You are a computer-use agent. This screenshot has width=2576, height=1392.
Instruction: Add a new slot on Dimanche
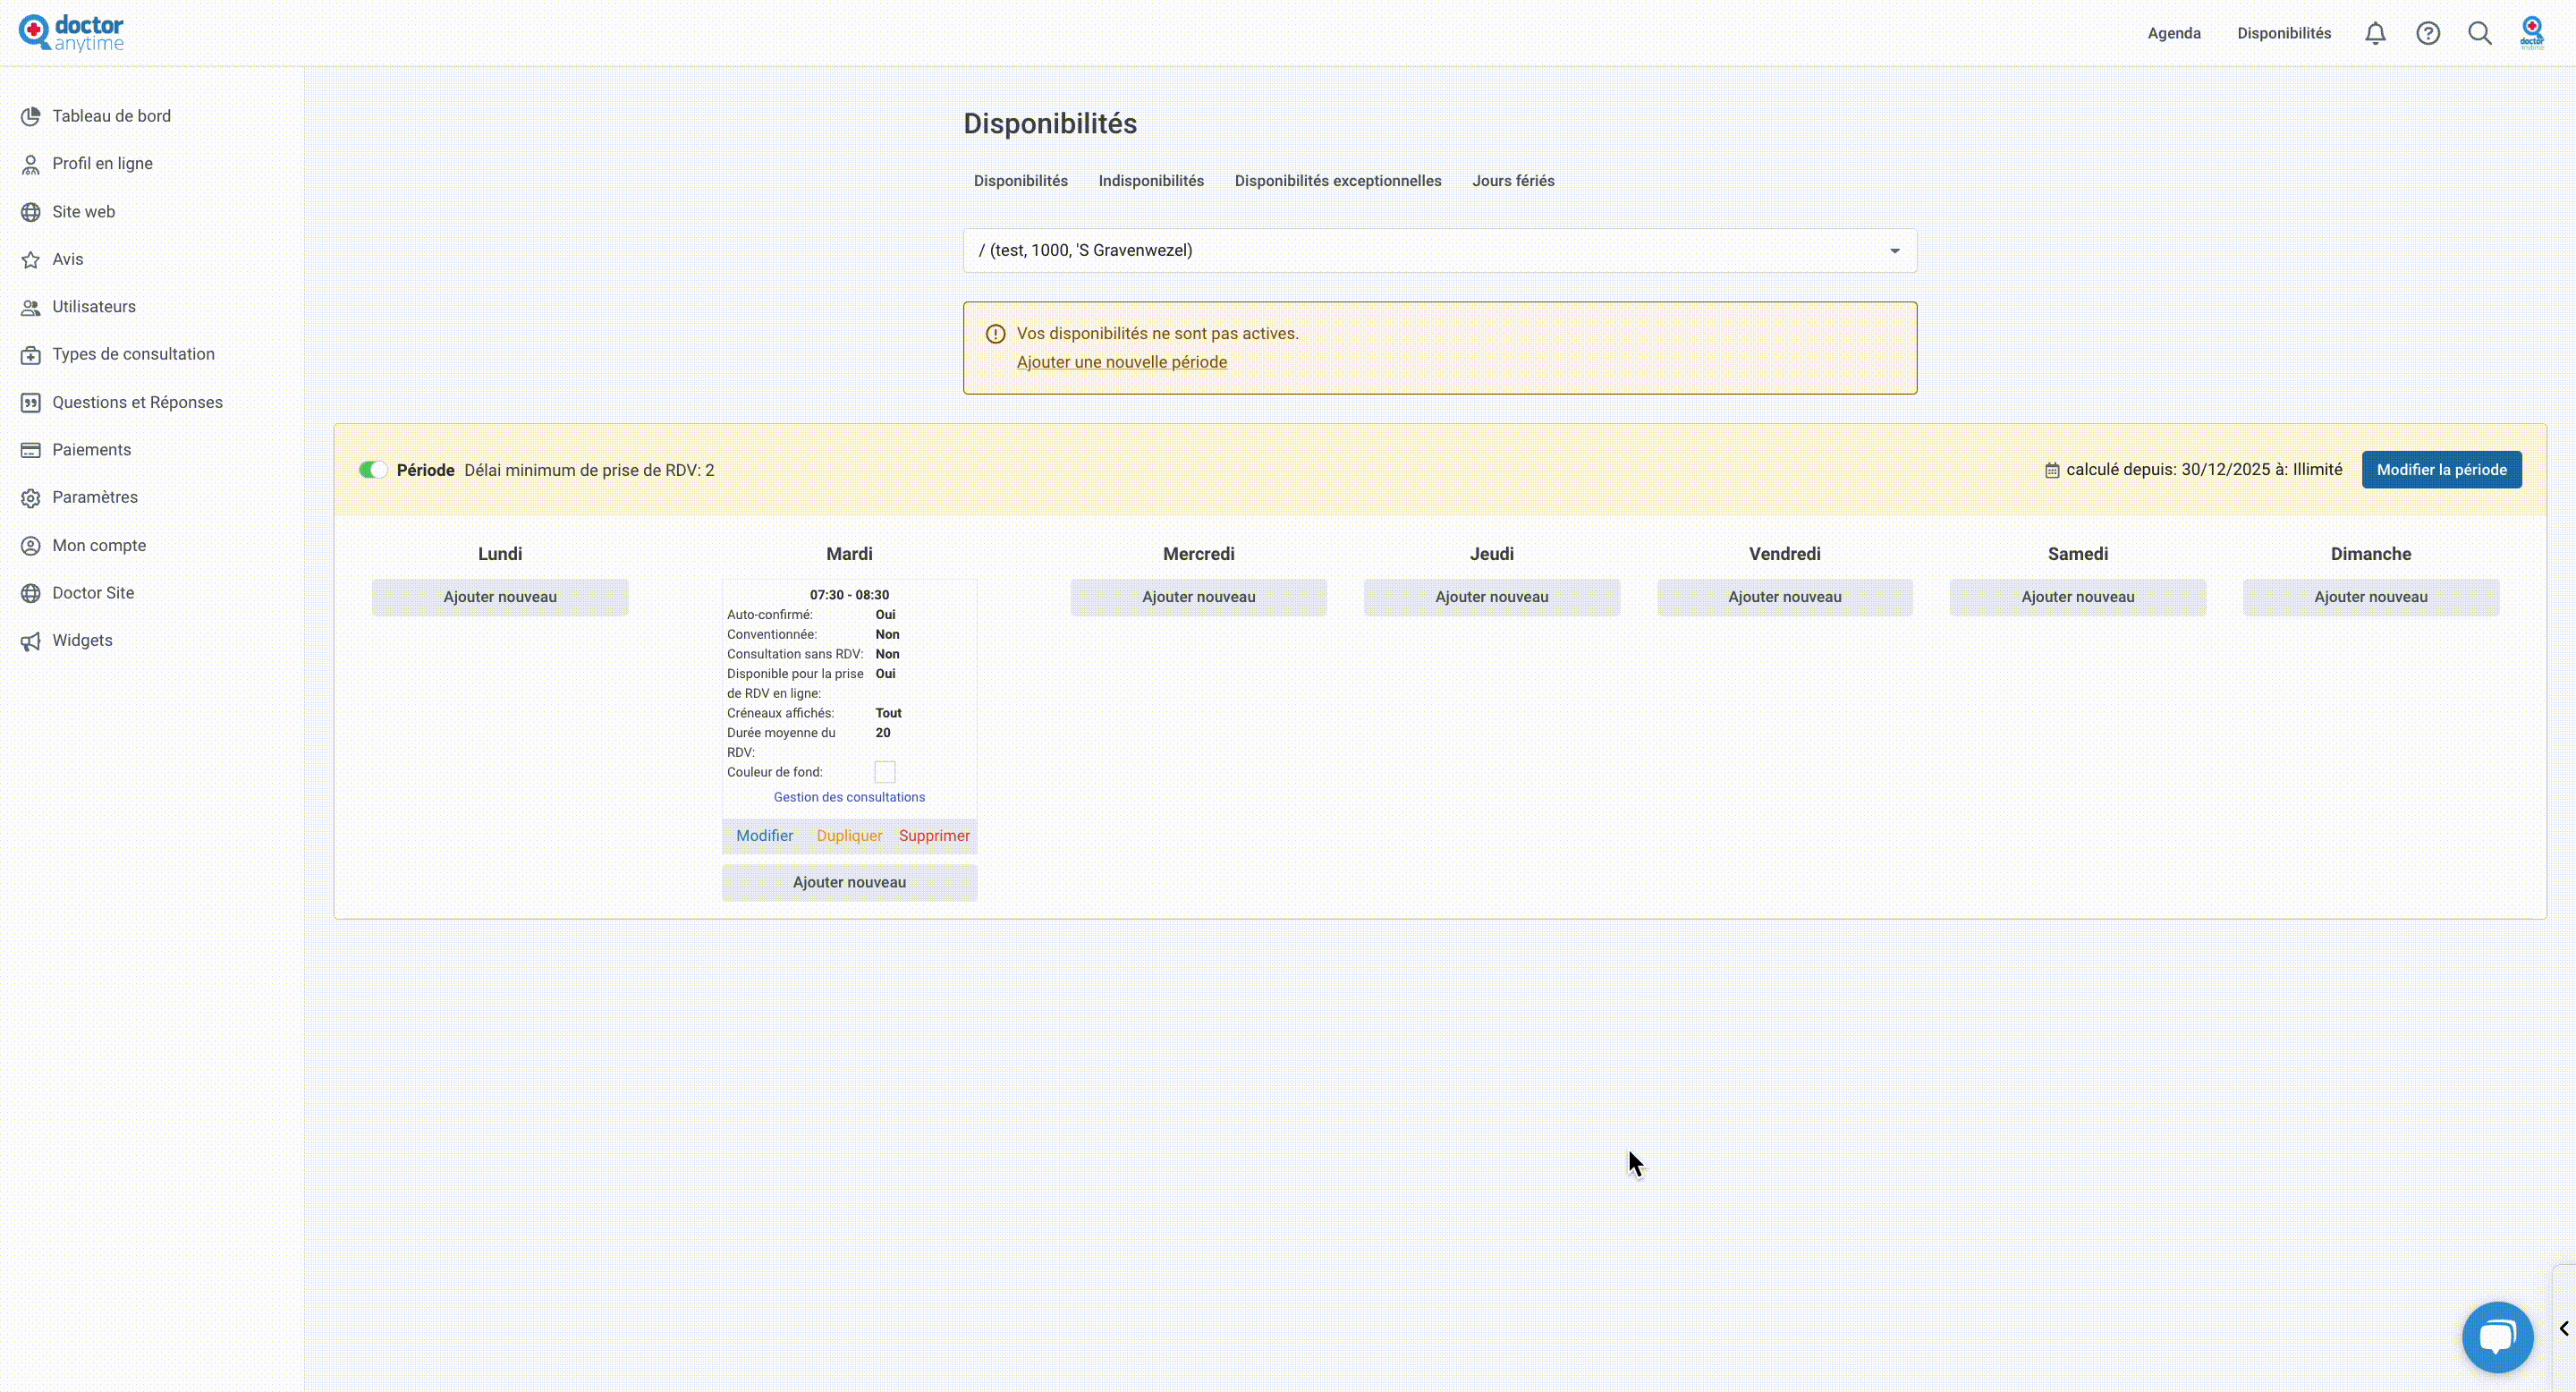pyautogui.click(x=2370, y=597)
